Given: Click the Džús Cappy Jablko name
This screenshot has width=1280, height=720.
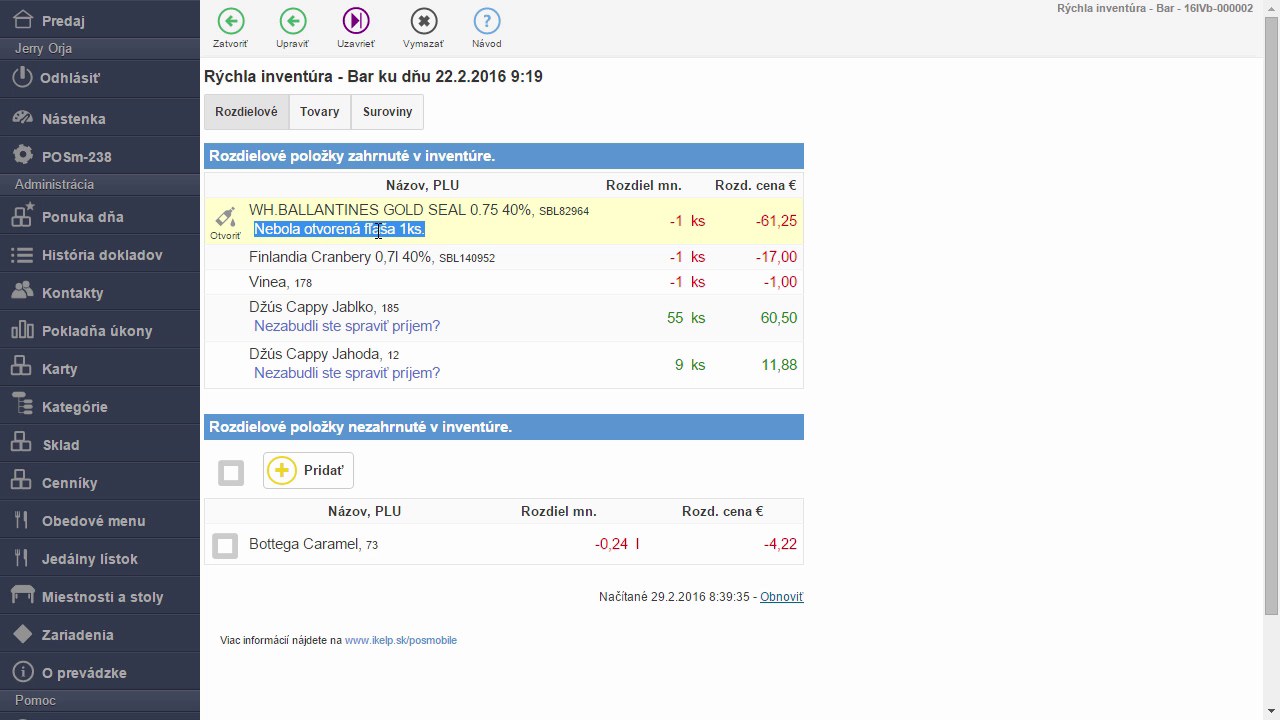Looking at the screenshot, I should 311,307.
